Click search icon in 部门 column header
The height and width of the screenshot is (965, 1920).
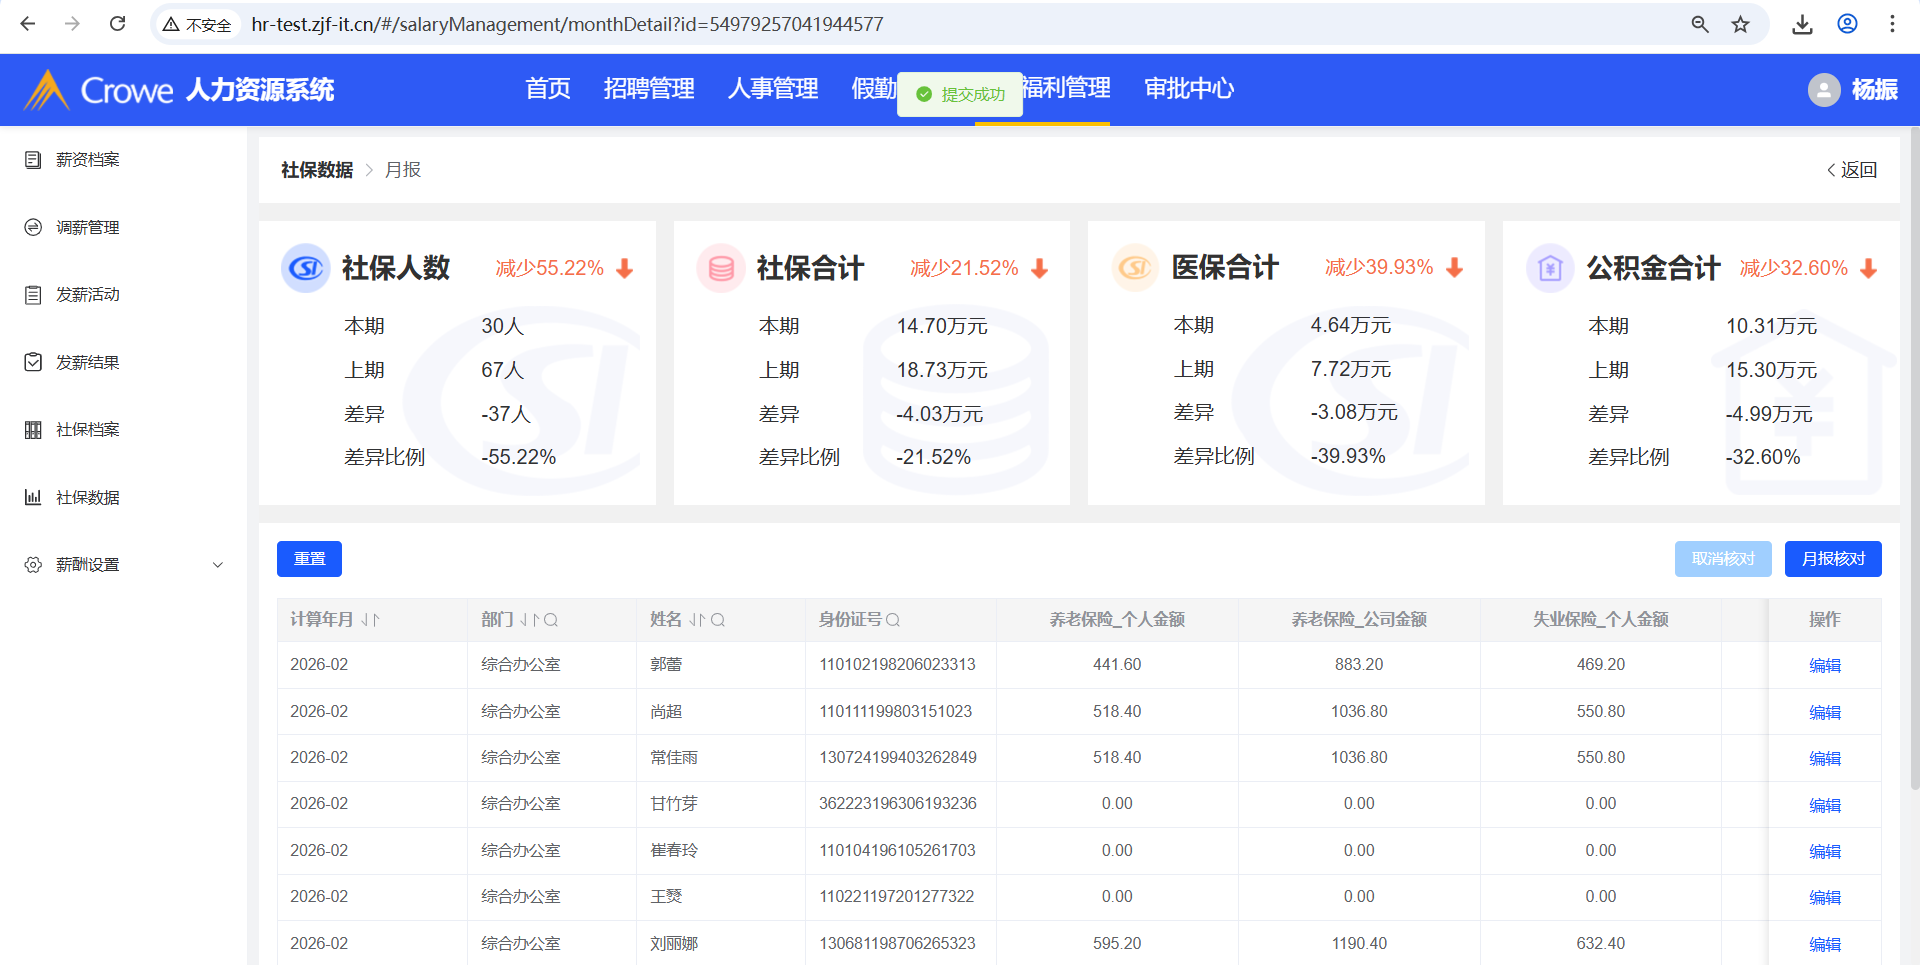click(x=551, y=620)
